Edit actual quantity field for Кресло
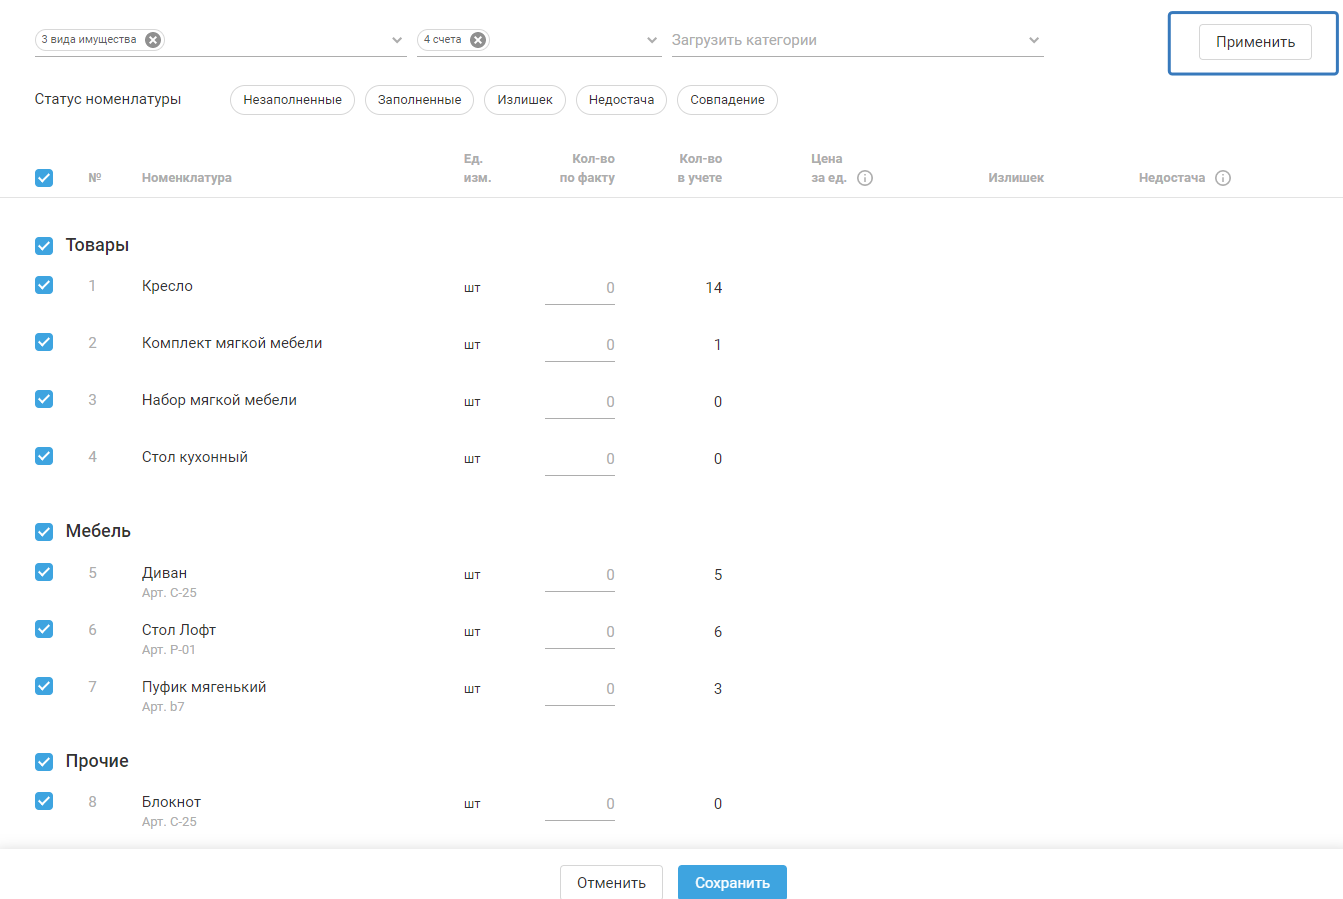 pyautogui.click(x=581, y=288)
